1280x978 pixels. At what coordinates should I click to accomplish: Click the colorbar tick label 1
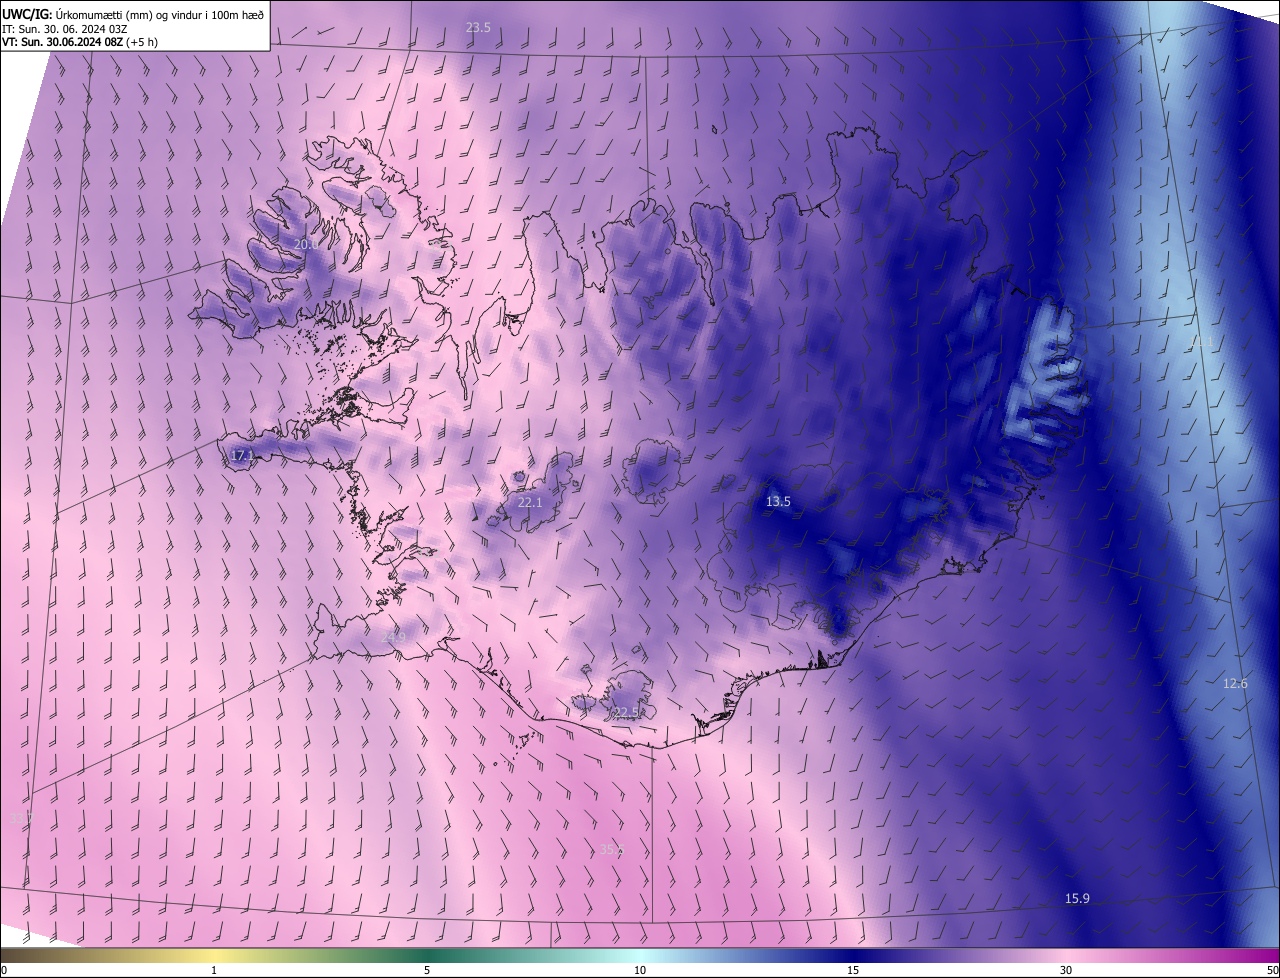click(214, 971)
